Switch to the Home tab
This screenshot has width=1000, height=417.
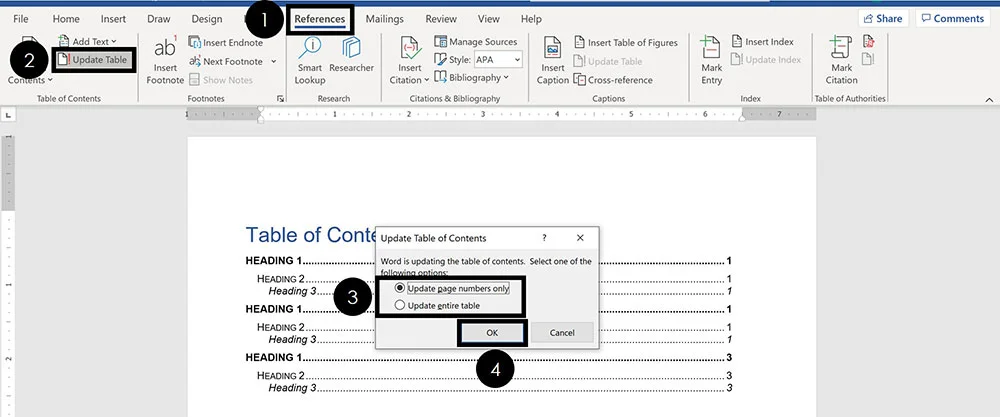[x=66, y=19]
